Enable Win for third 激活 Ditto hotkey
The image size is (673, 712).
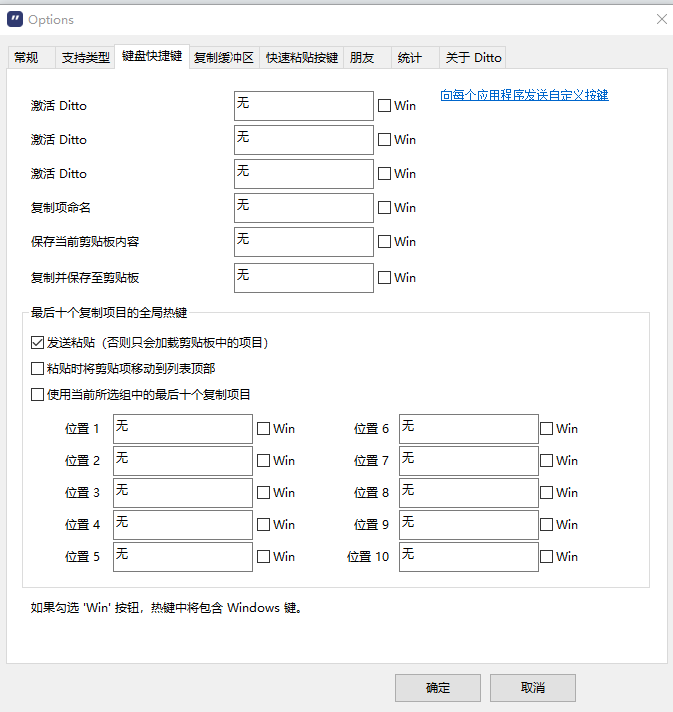click(384, 173)
